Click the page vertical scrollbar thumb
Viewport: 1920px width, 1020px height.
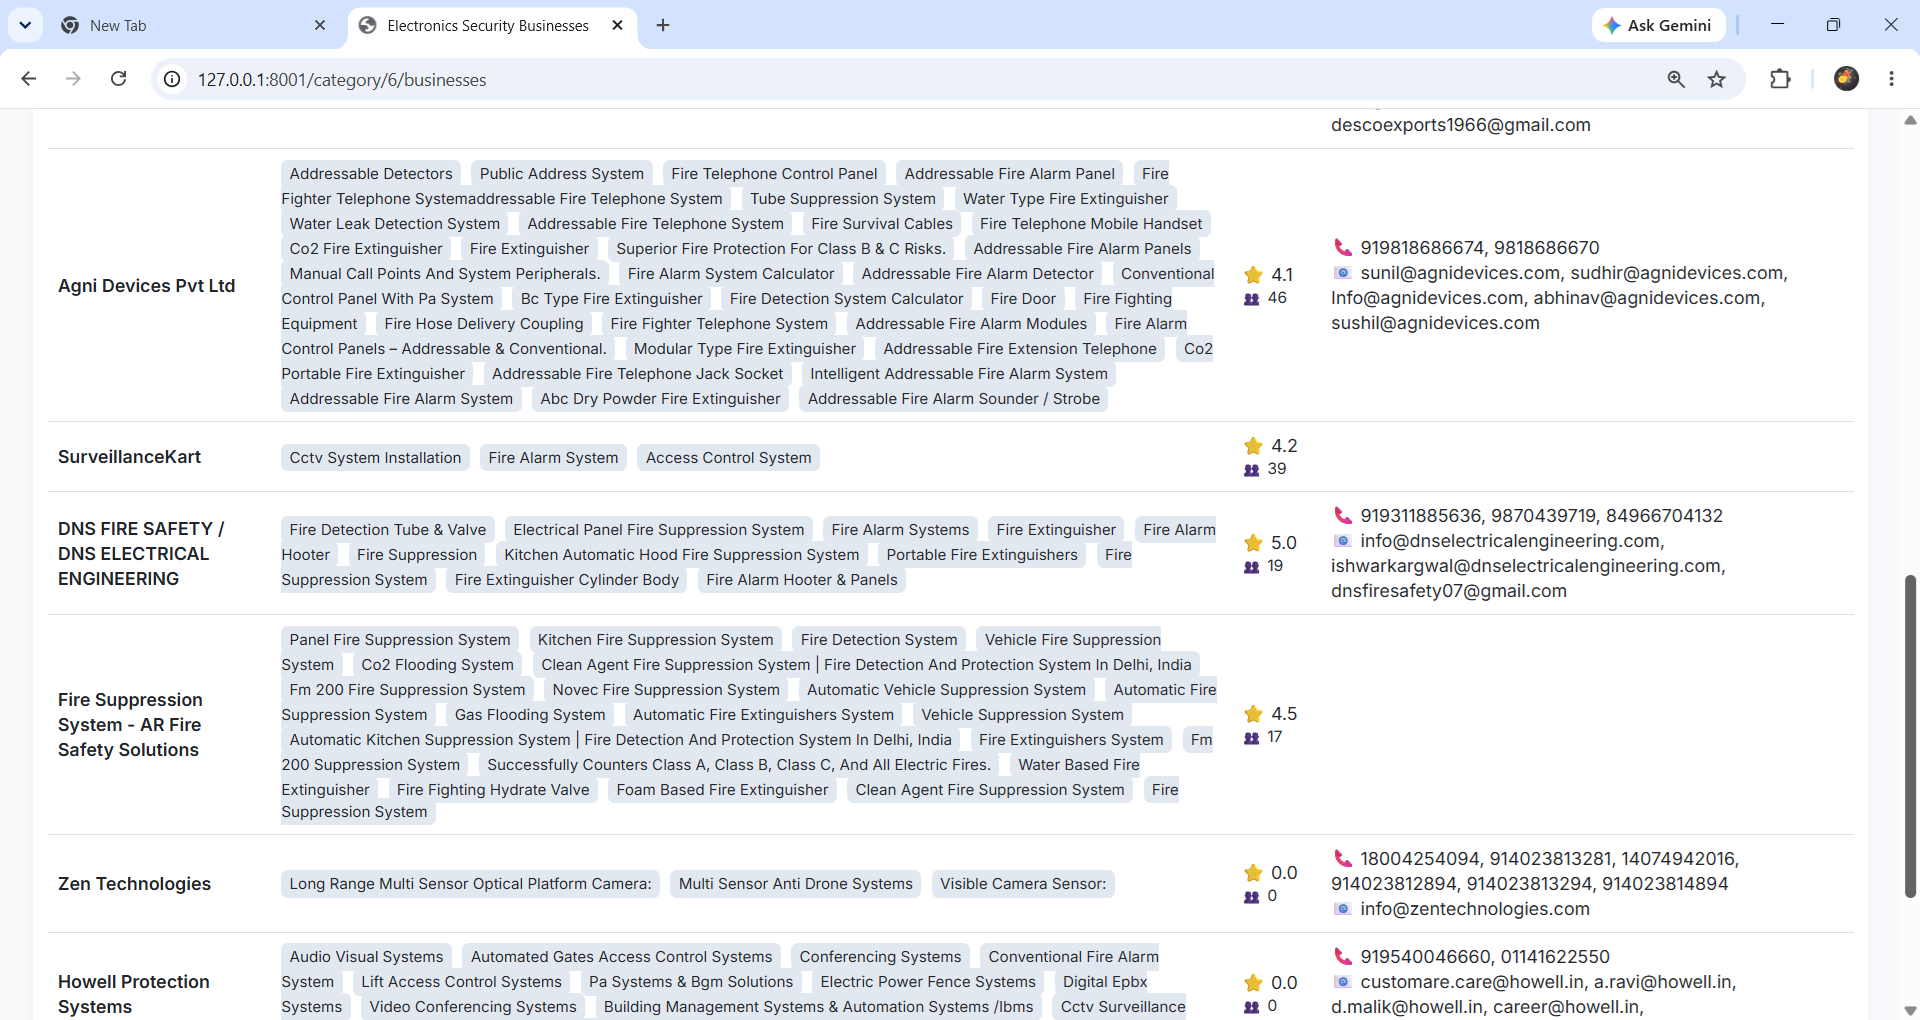click(1910, 736)
